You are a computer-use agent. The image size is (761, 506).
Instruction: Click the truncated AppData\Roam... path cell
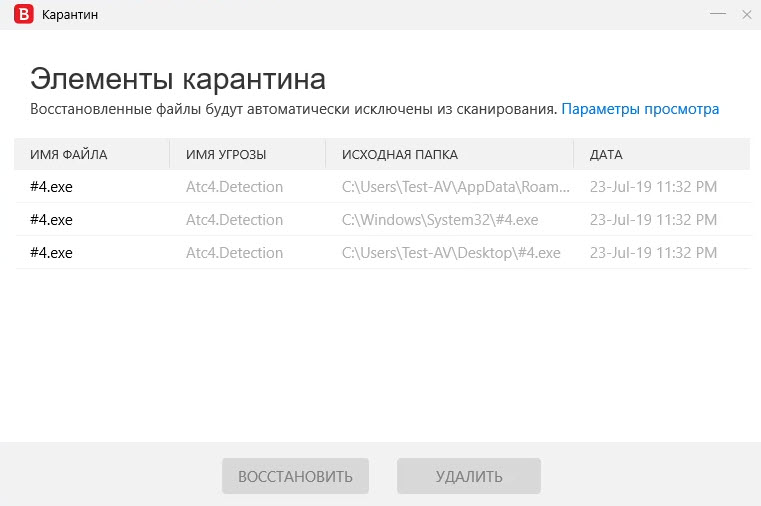tap(456, 187)
